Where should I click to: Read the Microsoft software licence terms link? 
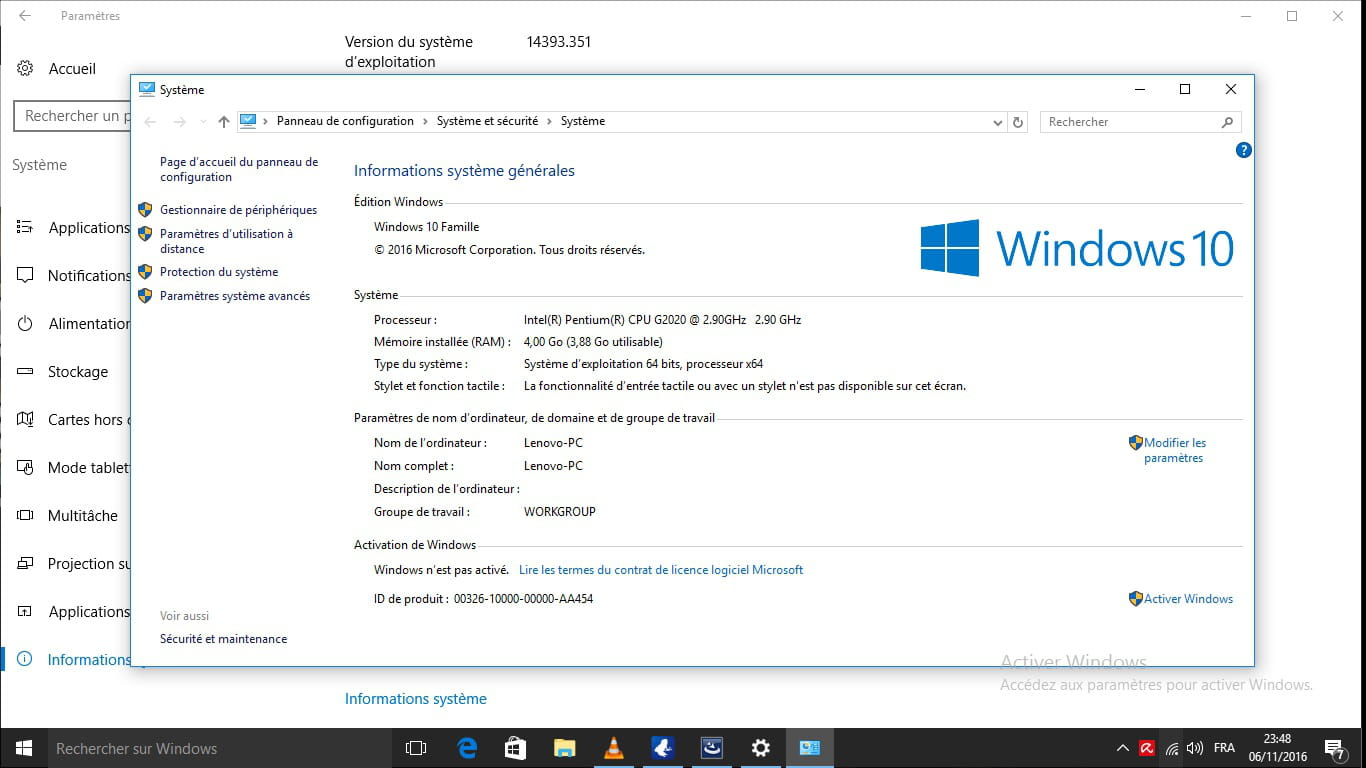click(x=661, y=570)
